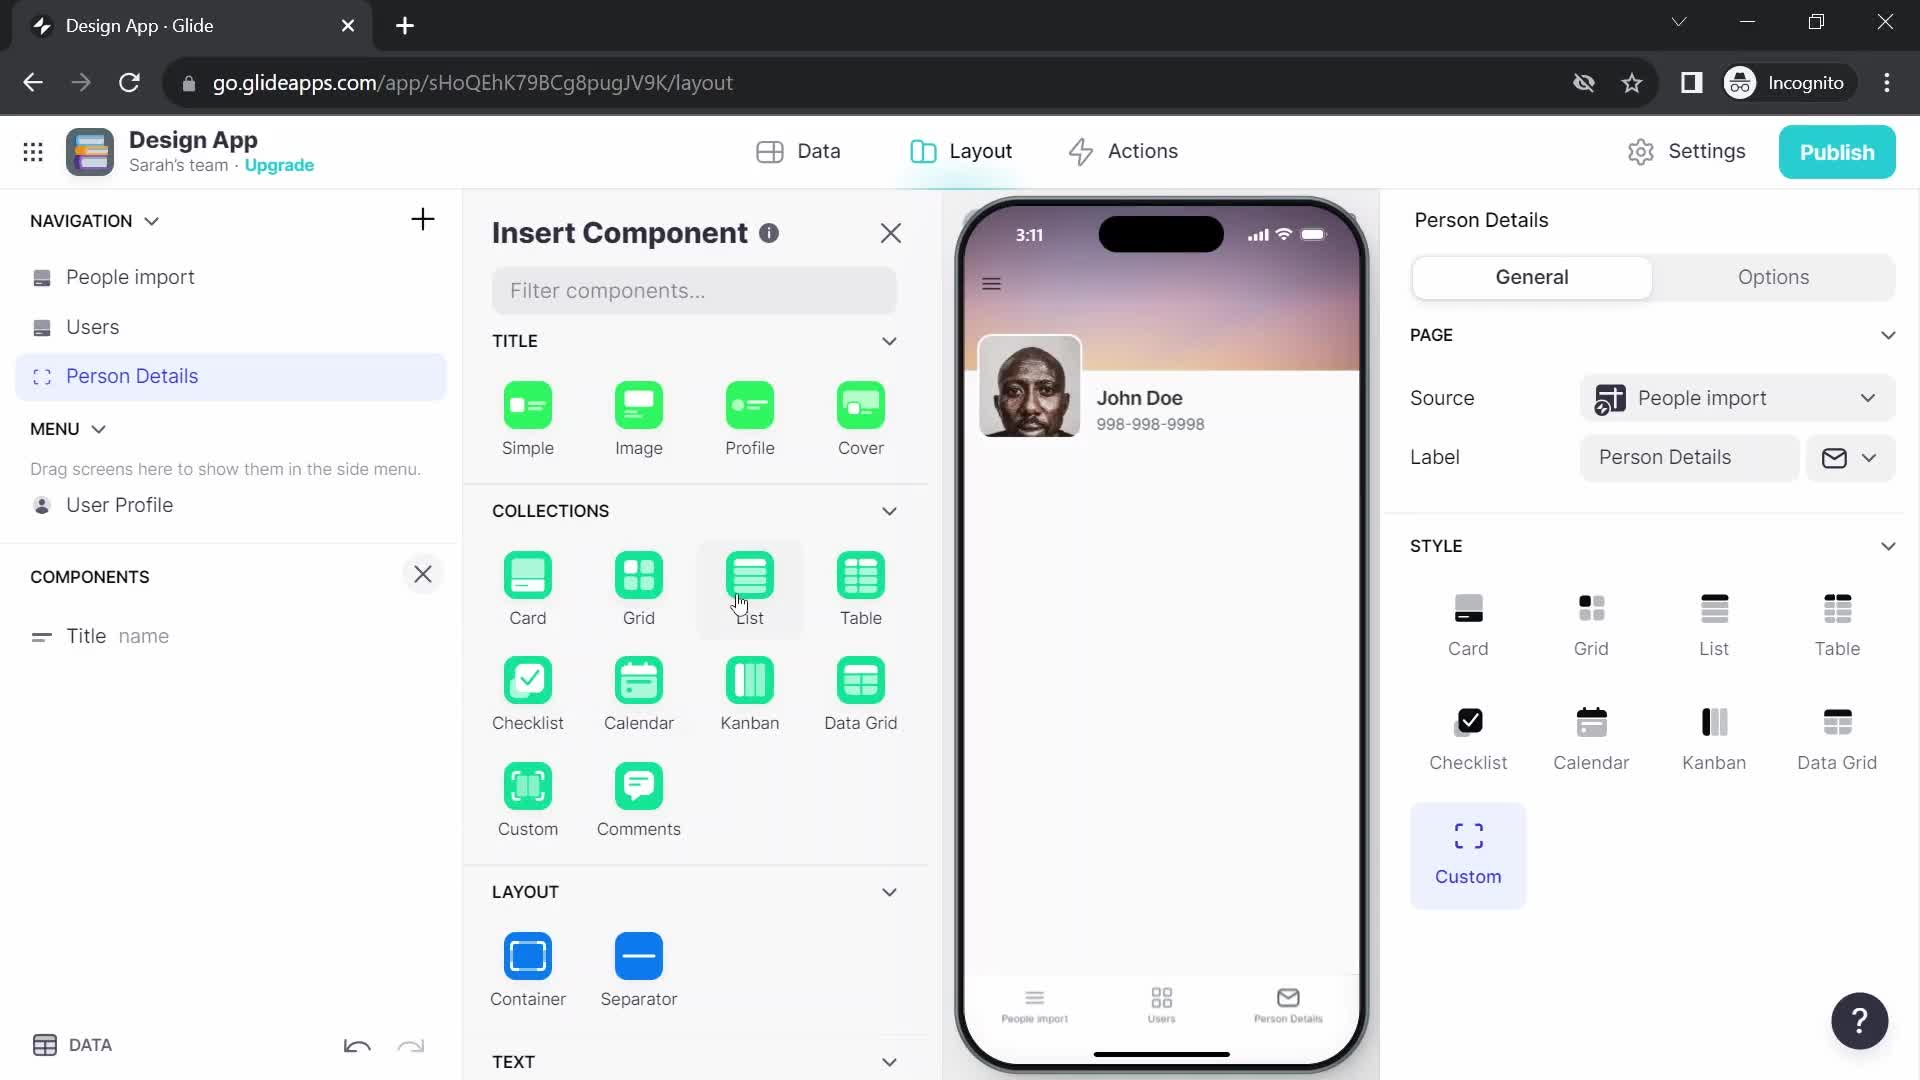Open the Source dropdown for People import
The width and height of the screenshot is (1920, 1080).
pos(1737,397)
